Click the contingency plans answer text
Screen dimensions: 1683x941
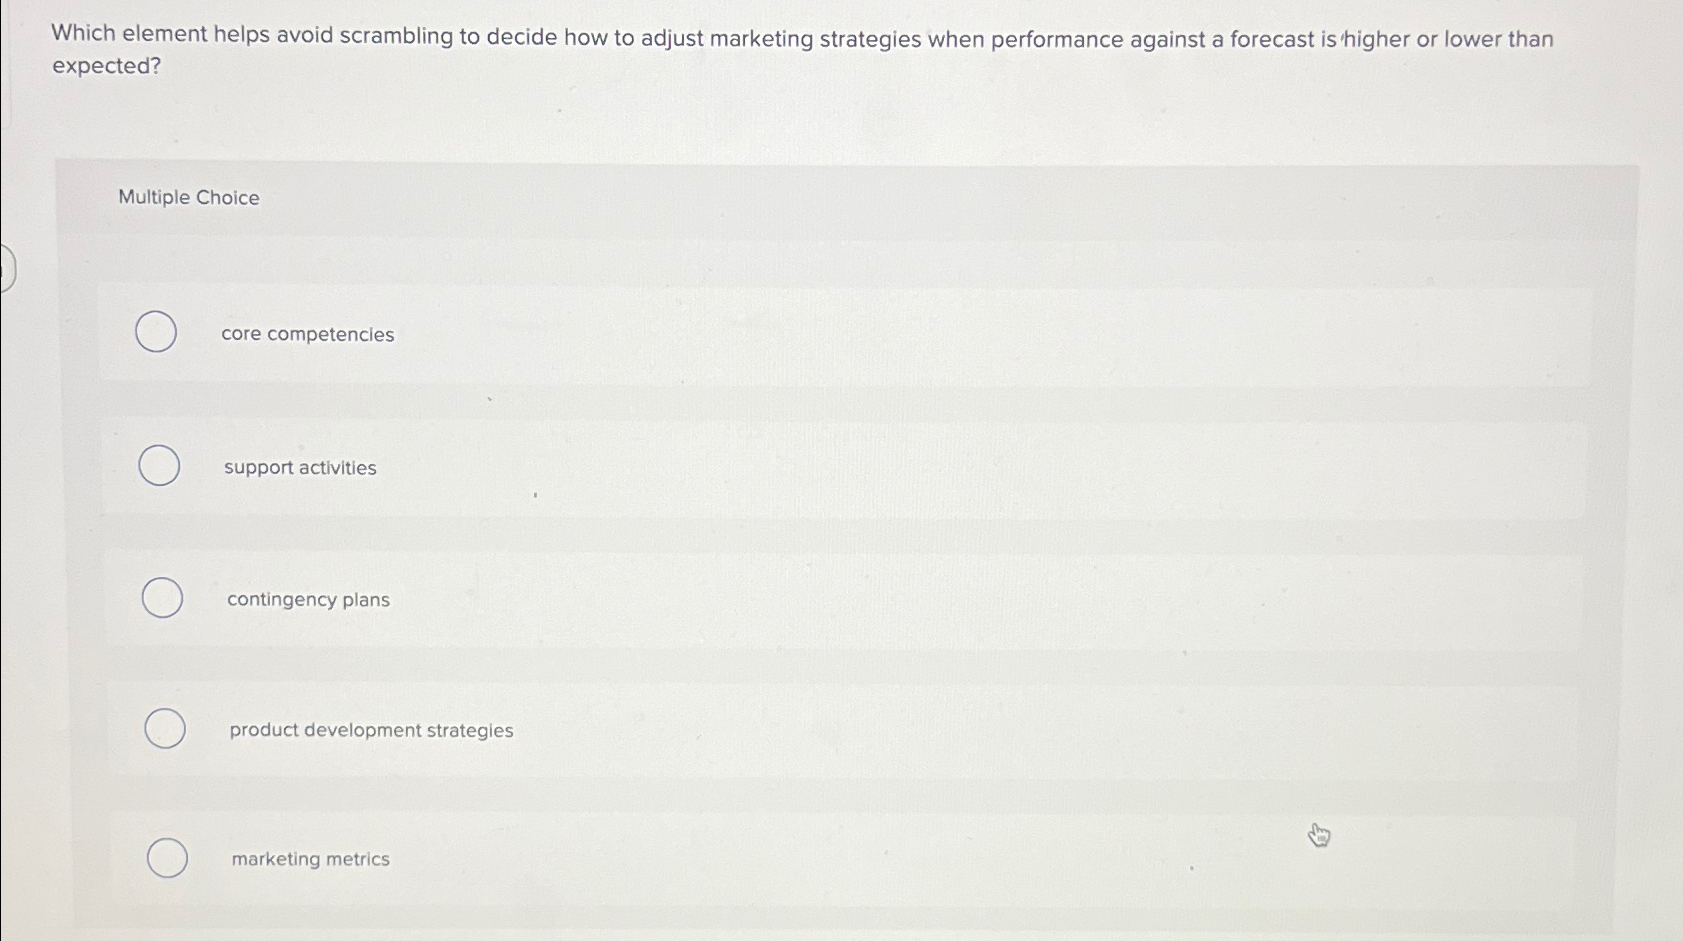(308, 599)
